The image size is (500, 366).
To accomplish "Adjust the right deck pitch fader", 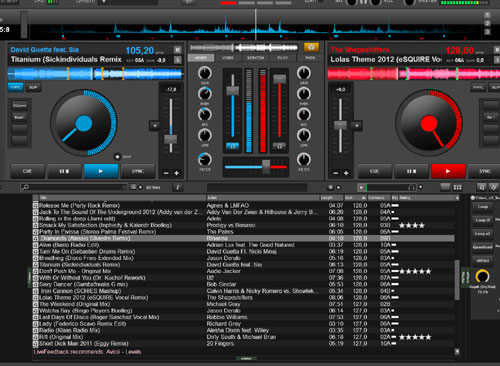I will 340,125.
